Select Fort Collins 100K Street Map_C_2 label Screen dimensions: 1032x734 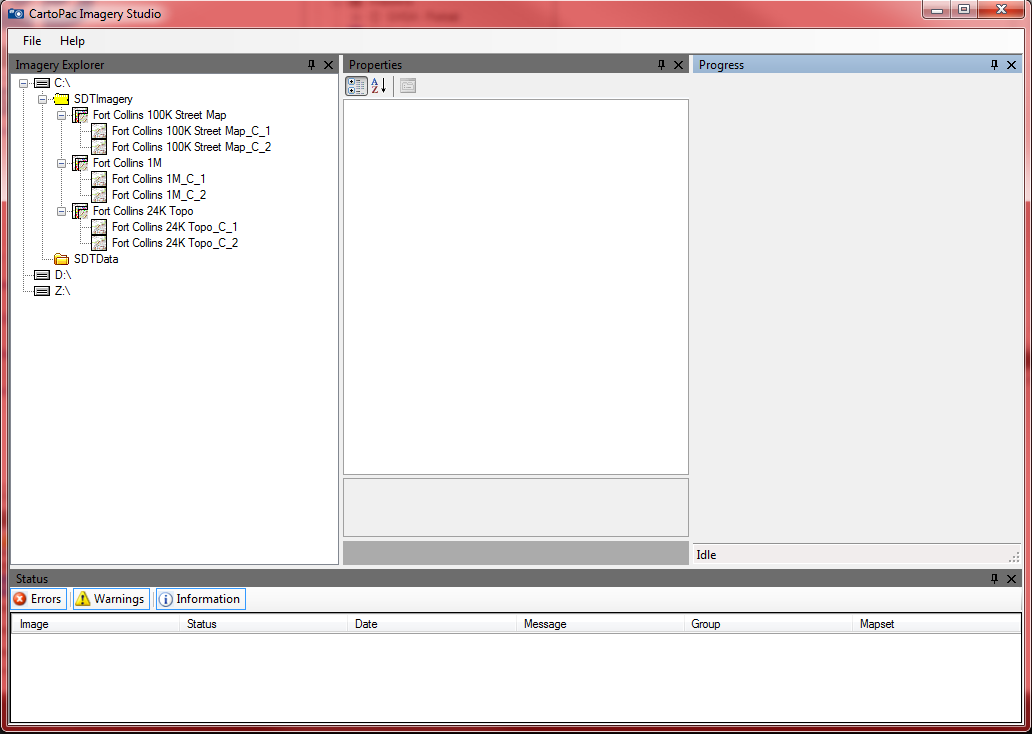tap(191, 147)
